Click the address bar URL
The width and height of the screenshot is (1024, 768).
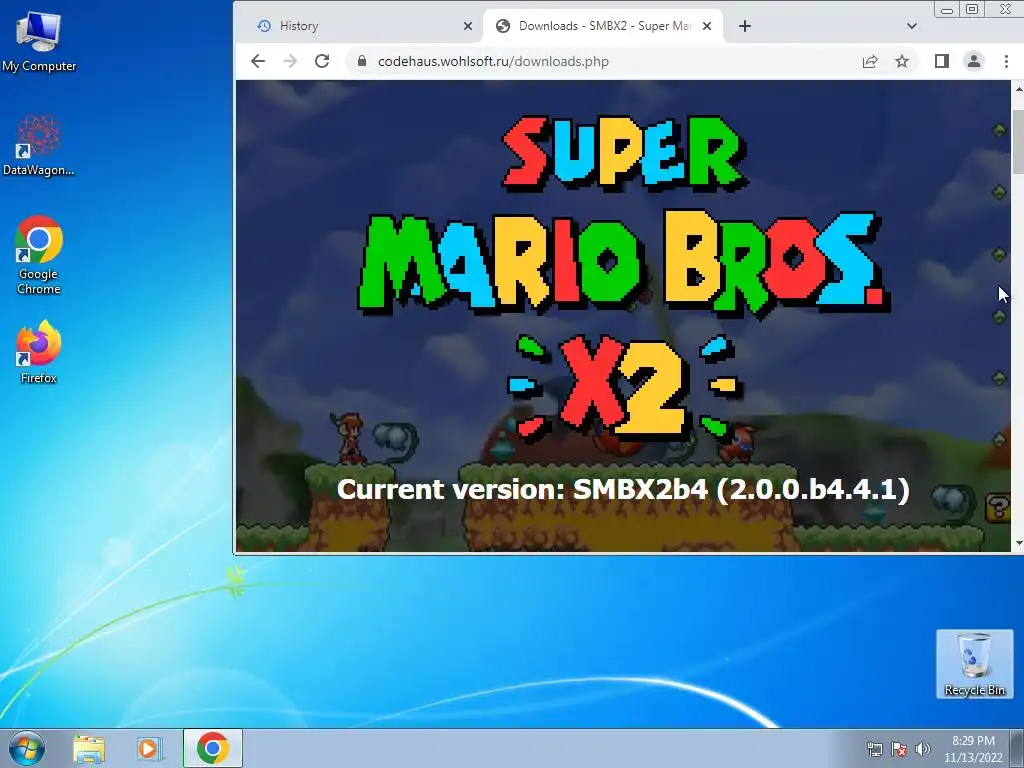pyautogui.click(x=493, y=61)
